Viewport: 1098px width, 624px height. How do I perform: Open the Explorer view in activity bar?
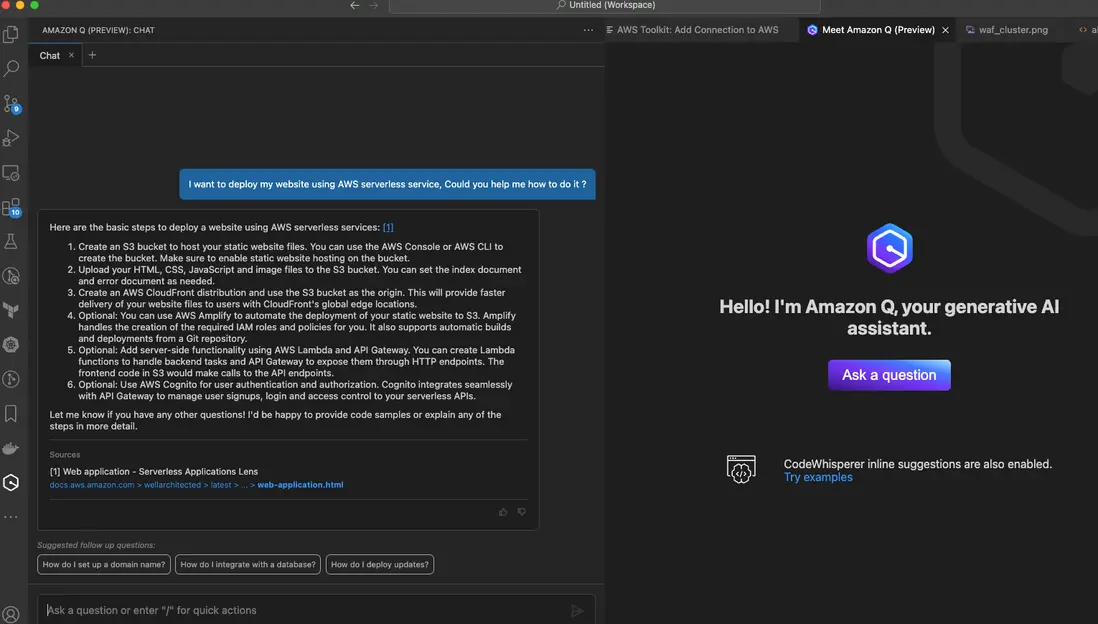[11, 34]
